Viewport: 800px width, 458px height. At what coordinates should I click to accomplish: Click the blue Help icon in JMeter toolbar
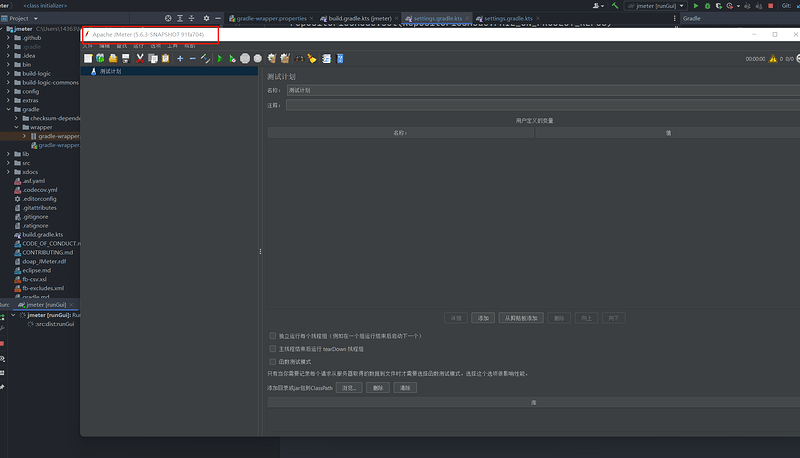pos(340,59)
